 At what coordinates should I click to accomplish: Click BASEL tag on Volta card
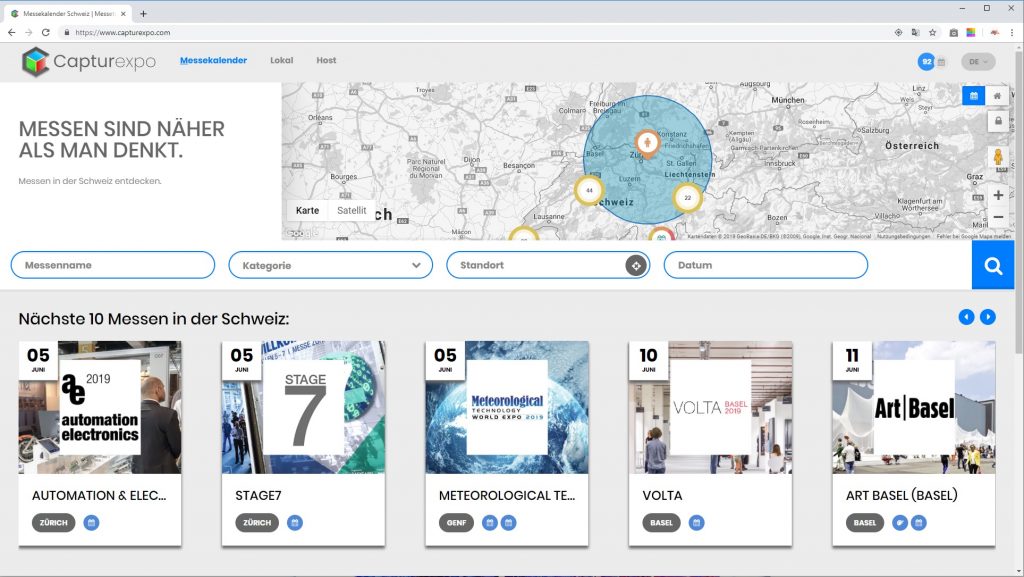662,523
